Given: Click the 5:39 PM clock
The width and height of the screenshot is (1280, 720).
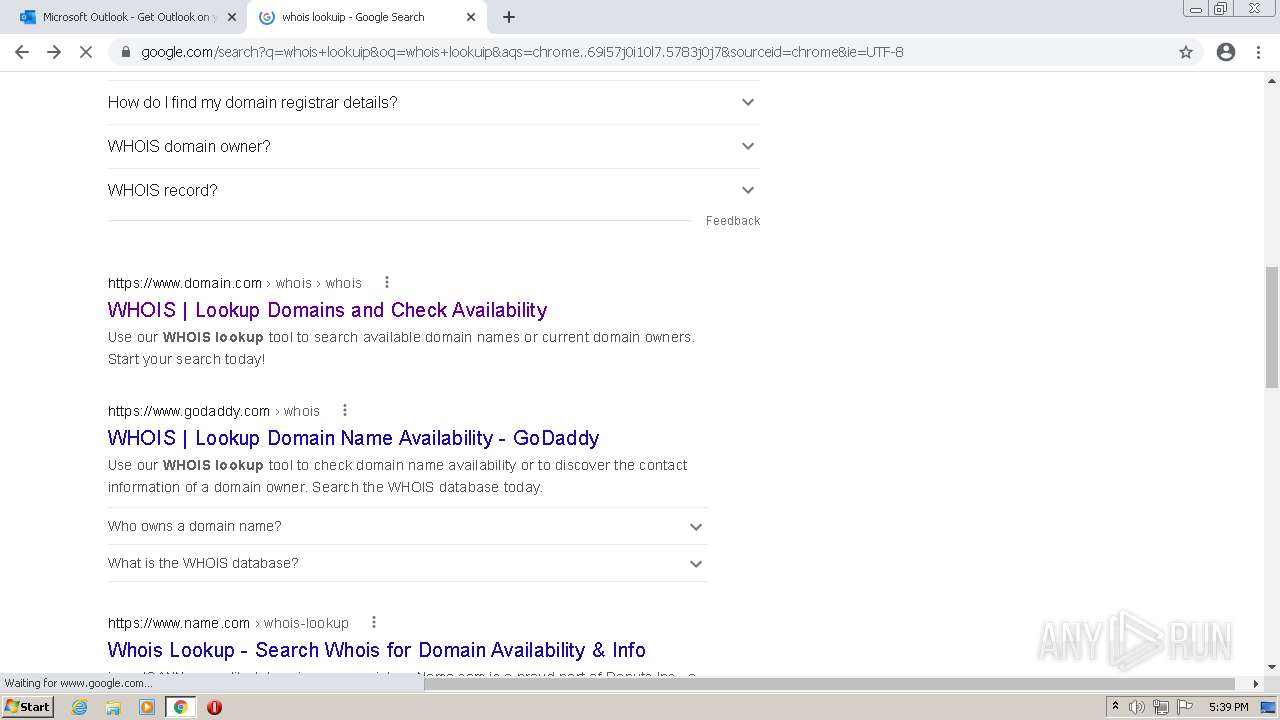Looking at the screenshot, I should click(x=1229, y=707).
